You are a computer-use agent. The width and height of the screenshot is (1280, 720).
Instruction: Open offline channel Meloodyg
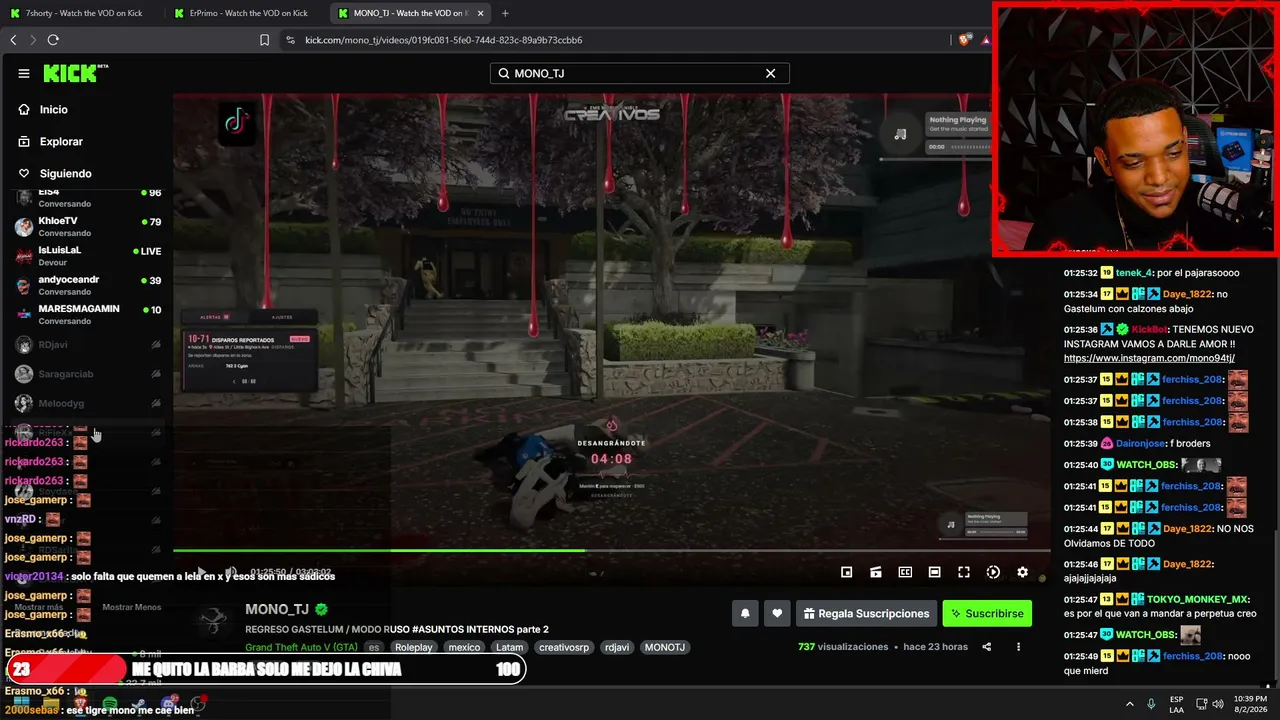(x=88, y=403)
